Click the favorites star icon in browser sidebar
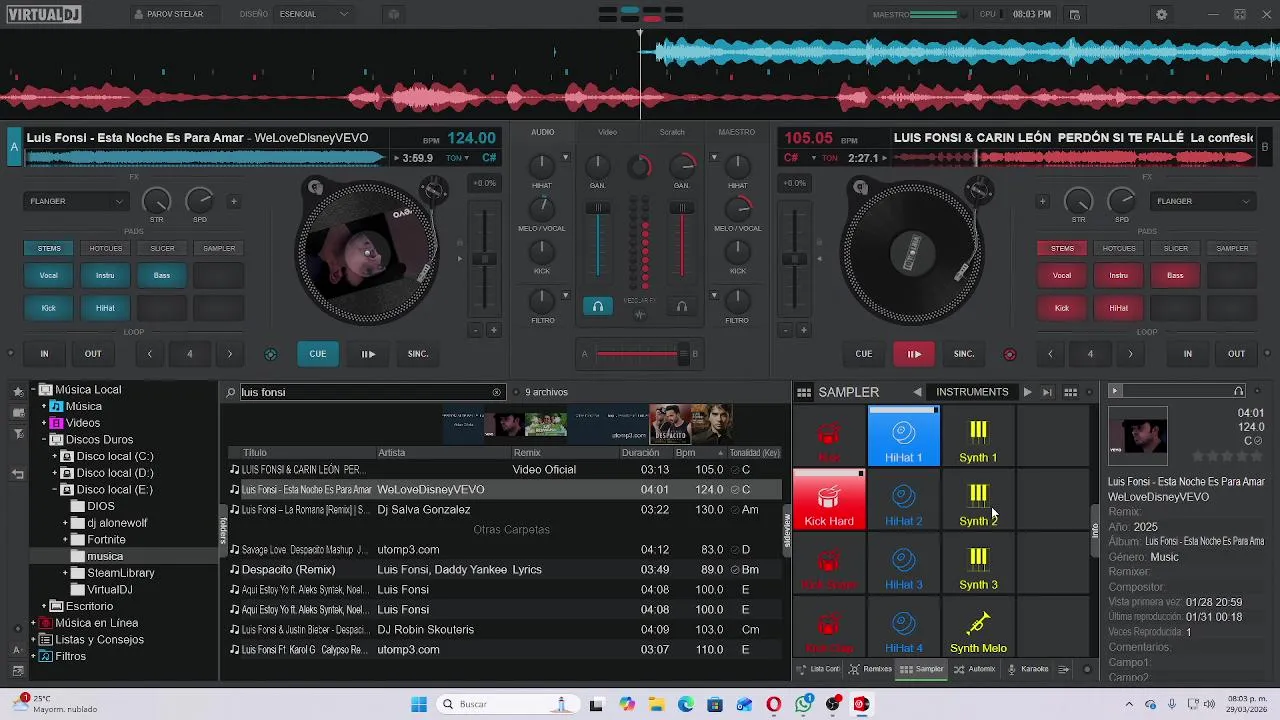The width and height of the screenshot is (1280, 720). coord(17,391)
